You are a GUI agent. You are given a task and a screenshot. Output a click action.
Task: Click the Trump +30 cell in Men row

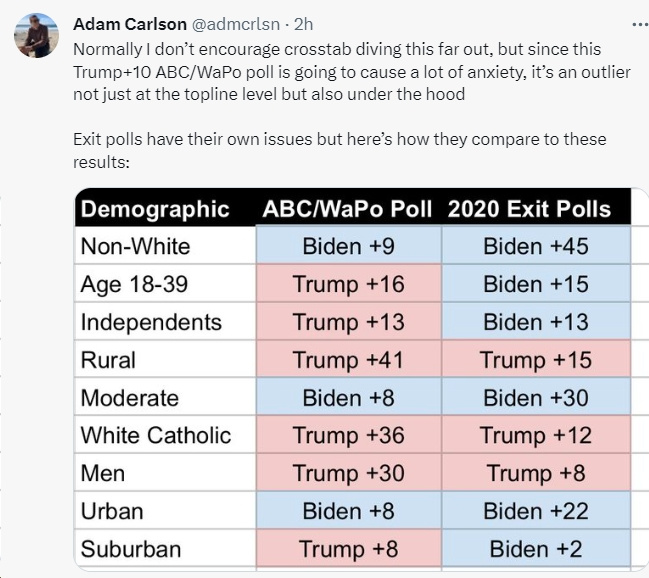[348, 473]
